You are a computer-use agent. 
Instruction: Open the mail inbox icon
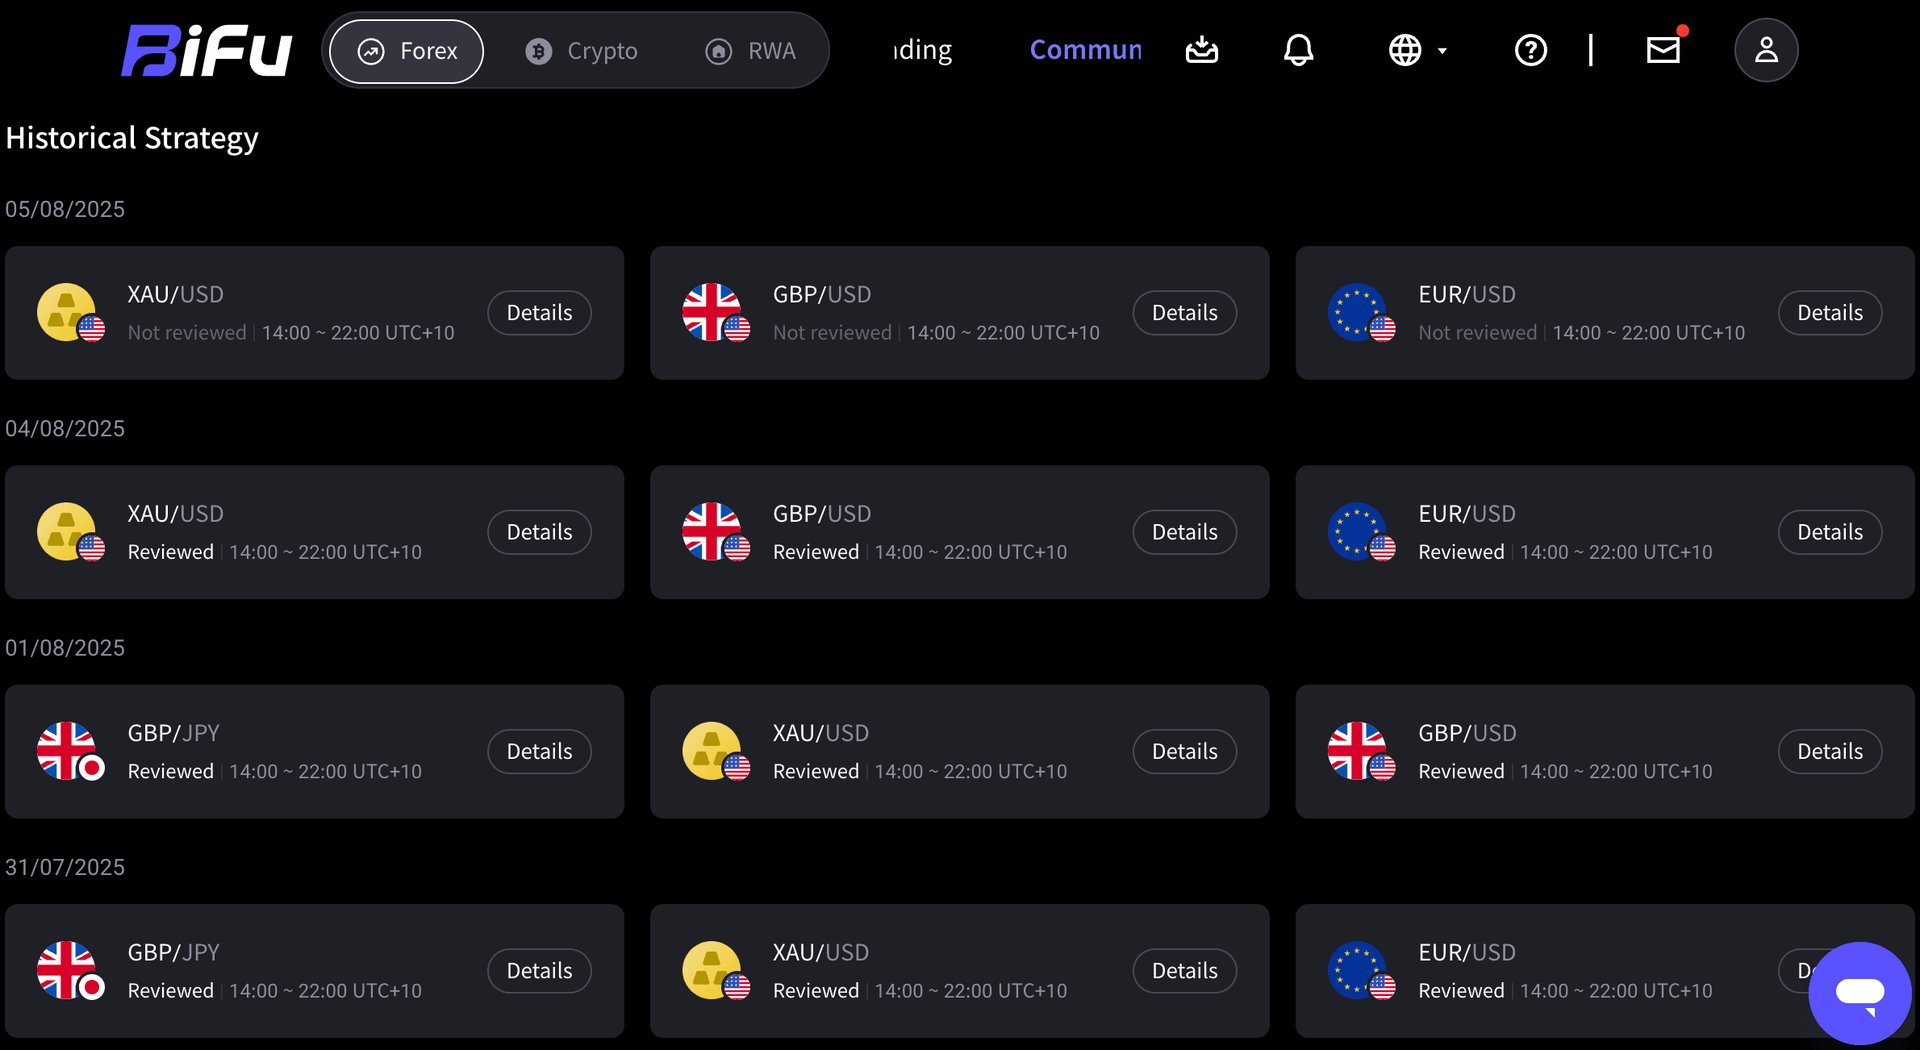pos(1664,49)
